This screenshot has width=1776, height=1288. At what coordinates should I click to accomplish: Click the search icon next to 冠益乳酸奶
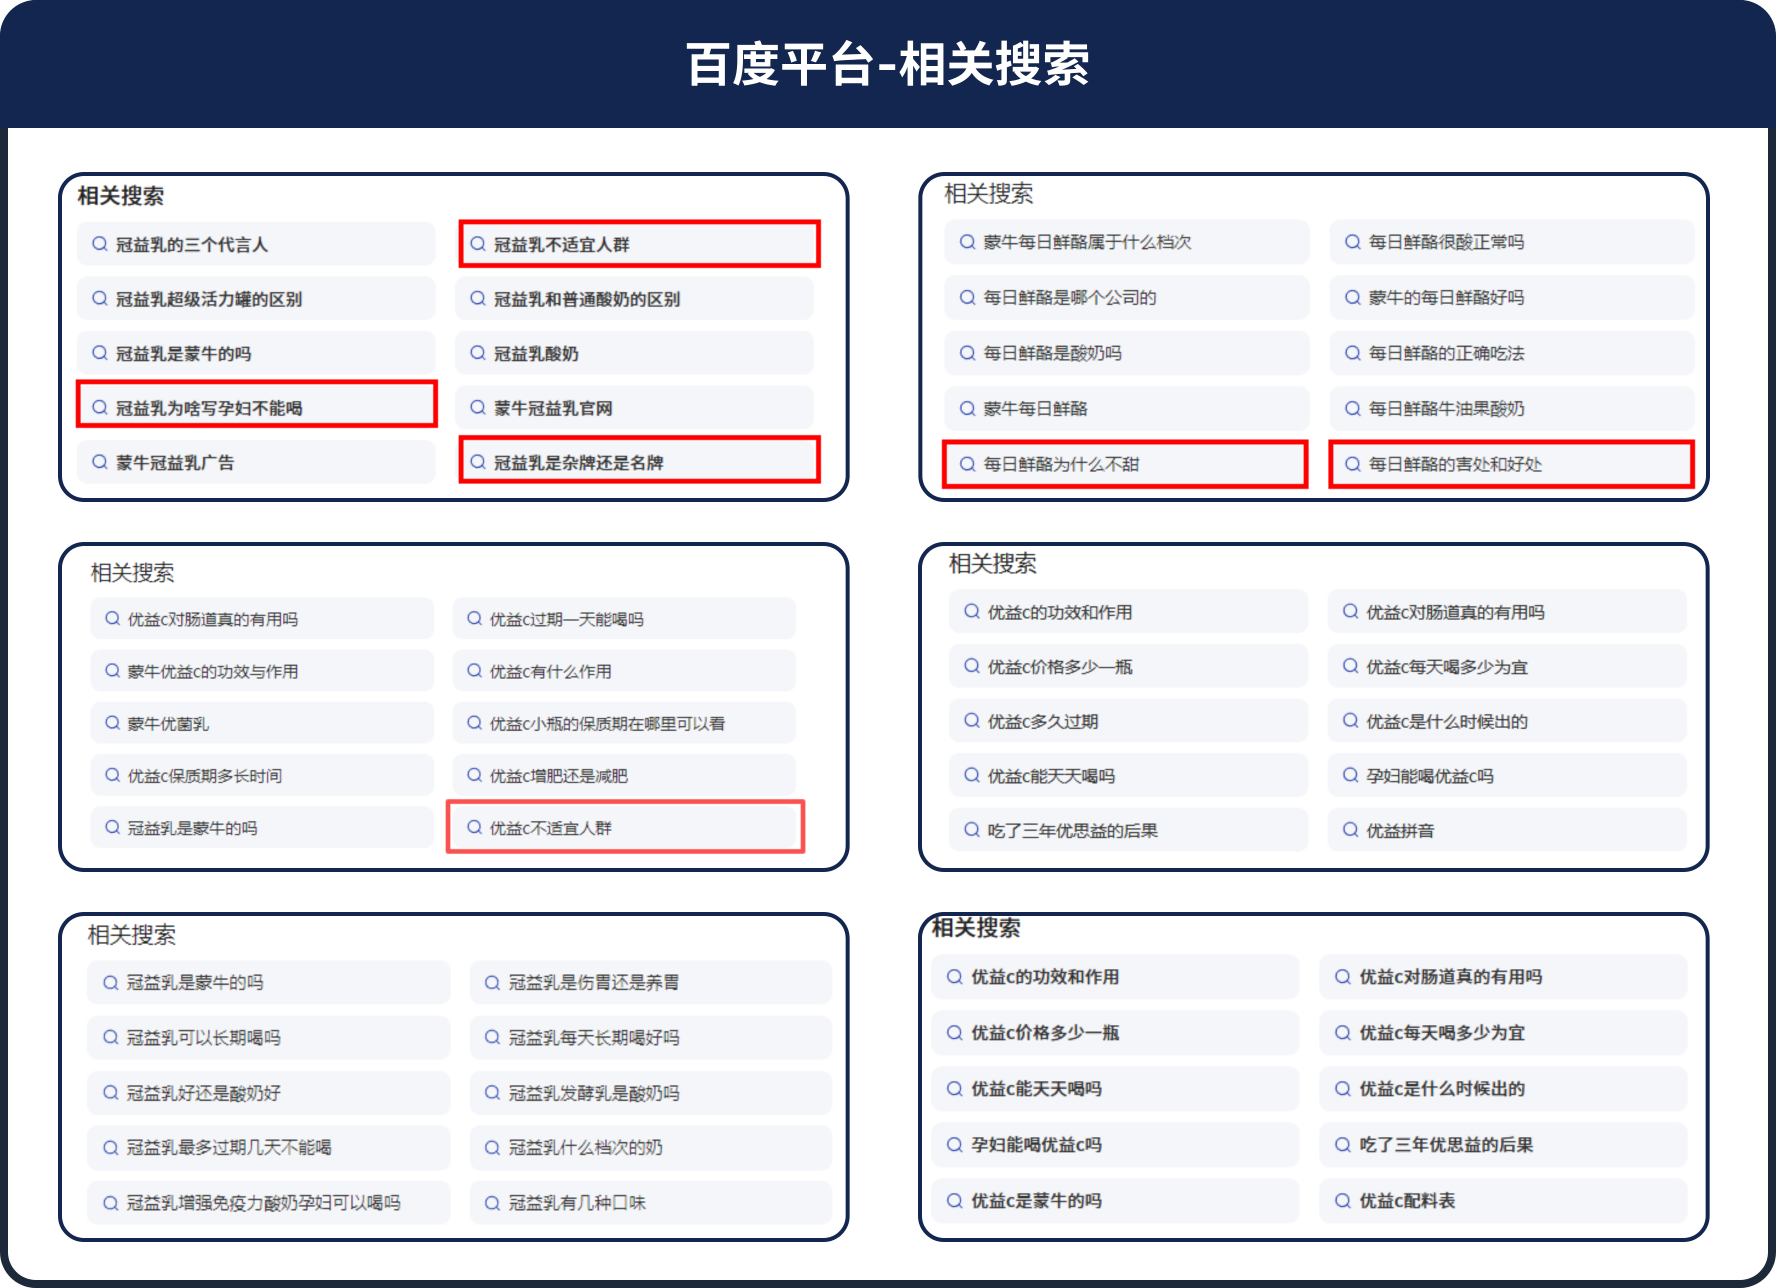click(x=478, y=353)
